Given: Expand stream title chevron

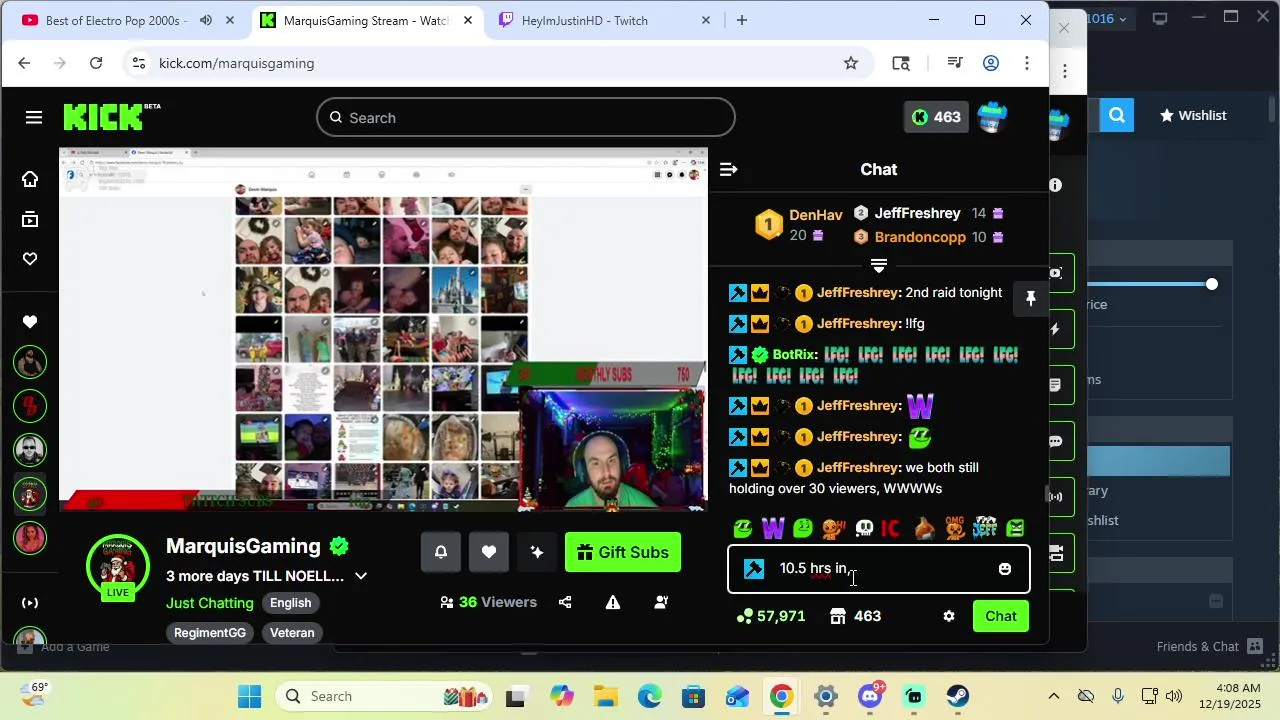Looking at the screenshot, I should coord(361,576).
